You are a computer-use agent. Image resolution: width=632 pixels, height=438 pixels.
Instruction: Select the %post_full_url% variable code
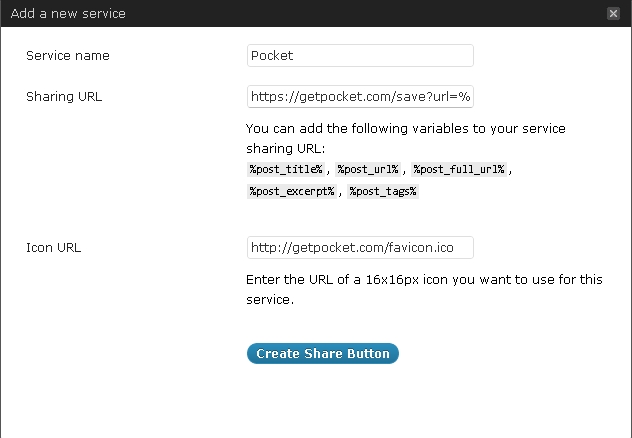click(x=459, y=169)
